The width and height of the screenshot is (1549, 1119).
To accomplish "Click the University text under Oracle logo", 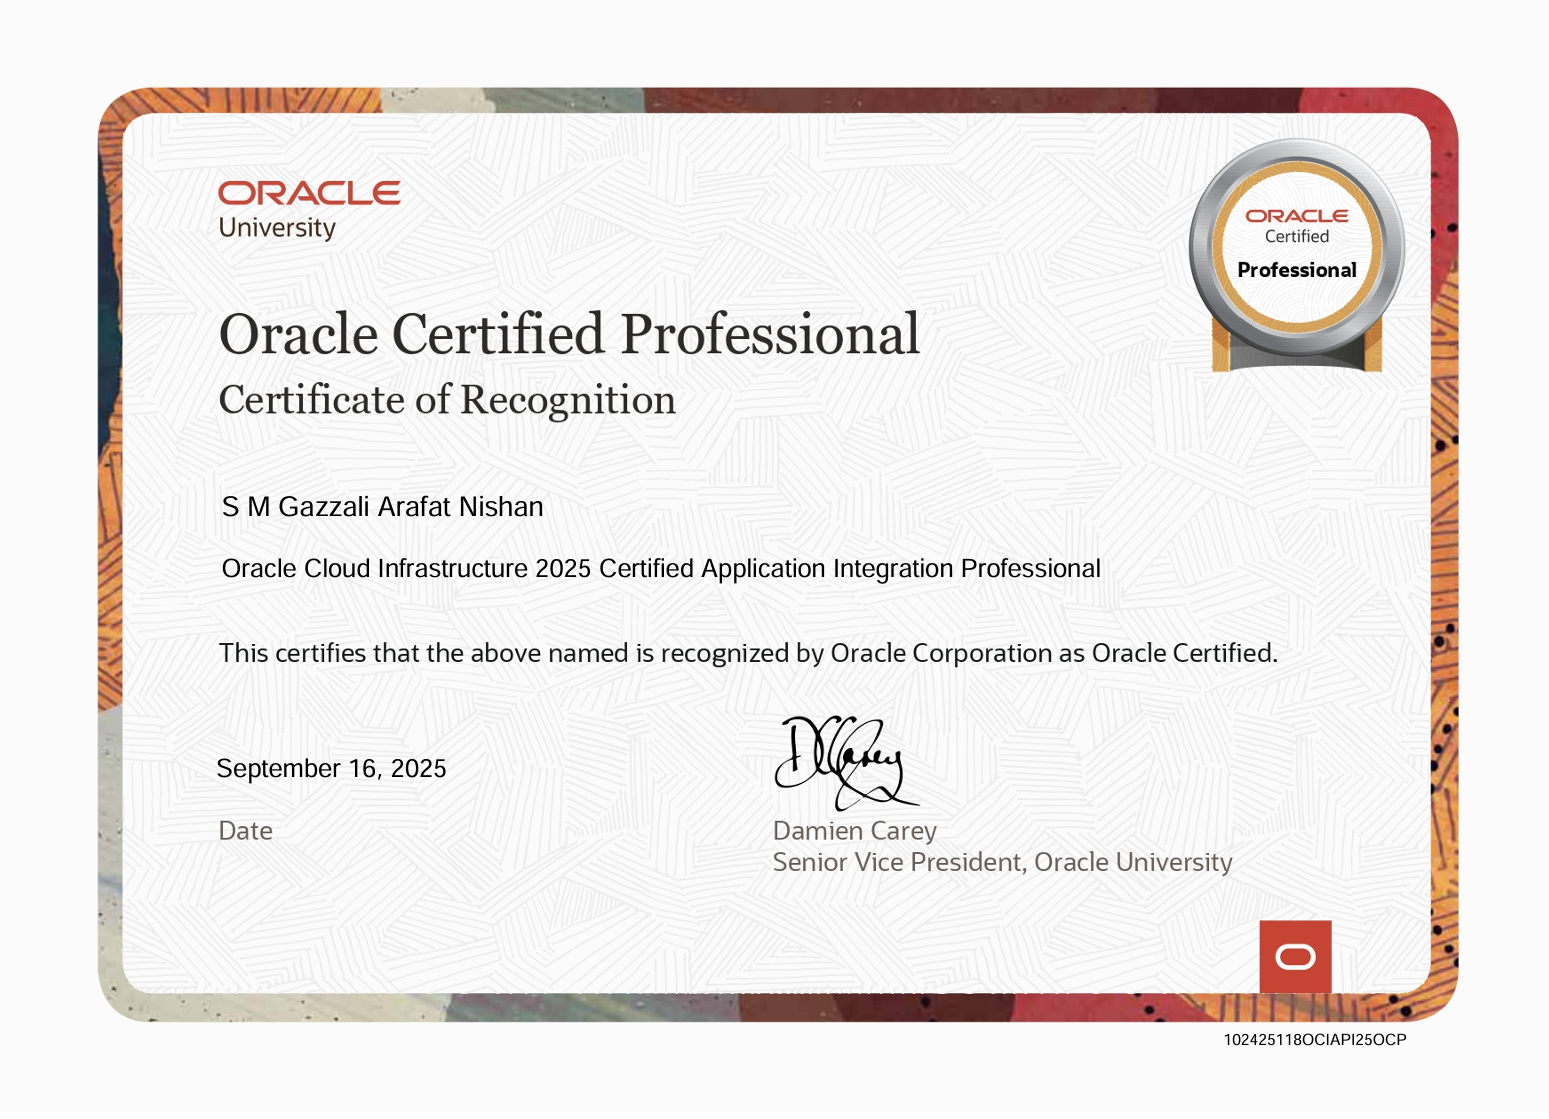I will click(x=277, y=228).
